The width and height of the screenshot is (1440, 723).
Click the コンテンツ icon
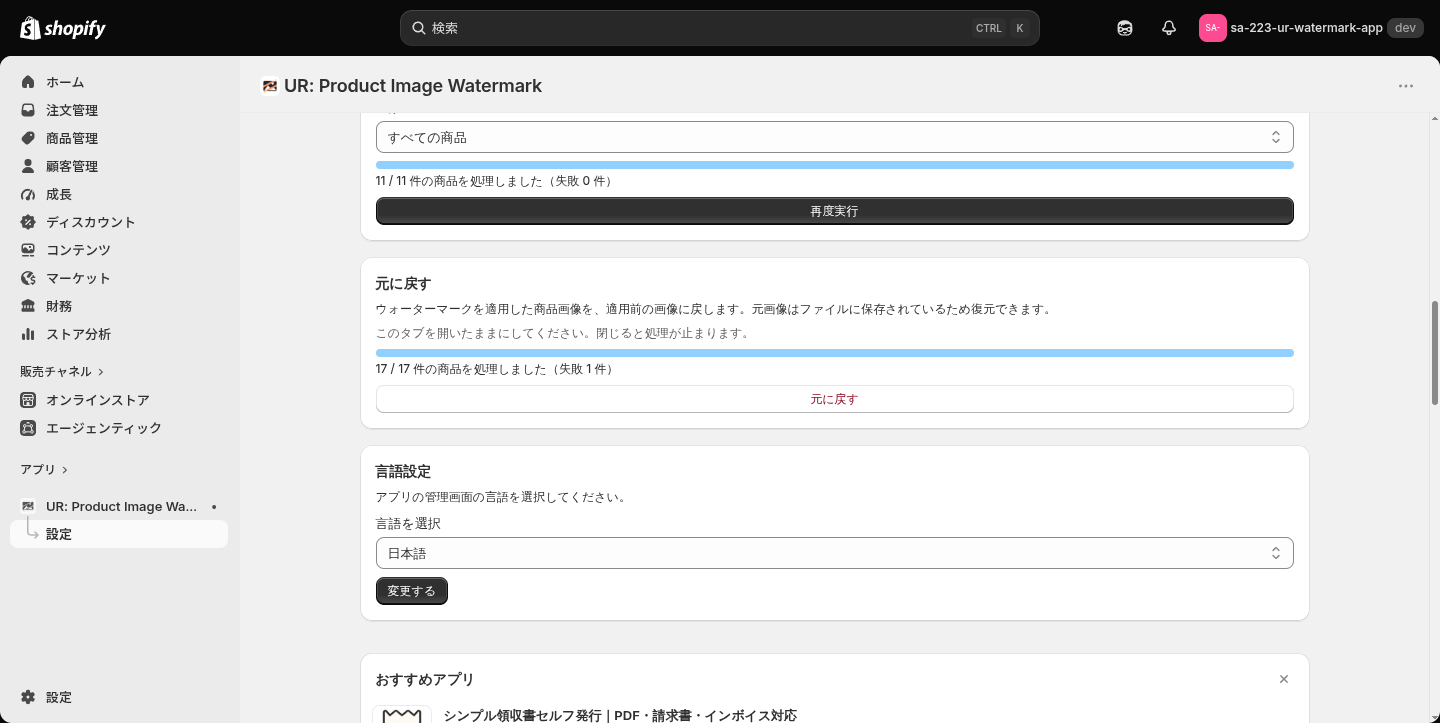tap(28, 250)
